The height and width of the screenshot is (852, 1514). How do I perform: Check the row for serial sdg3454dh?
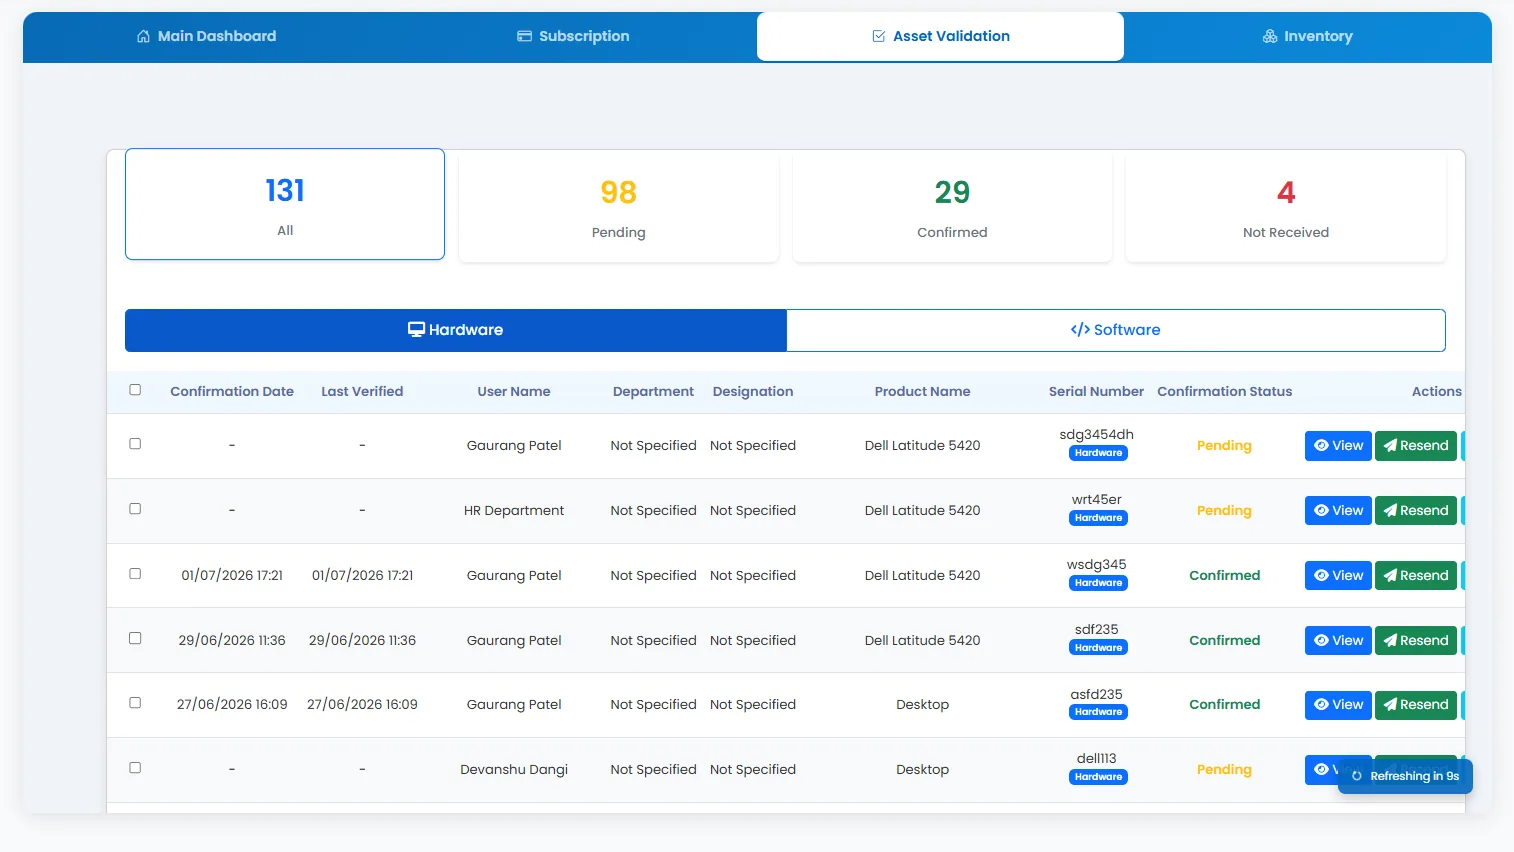click(135, 444)
